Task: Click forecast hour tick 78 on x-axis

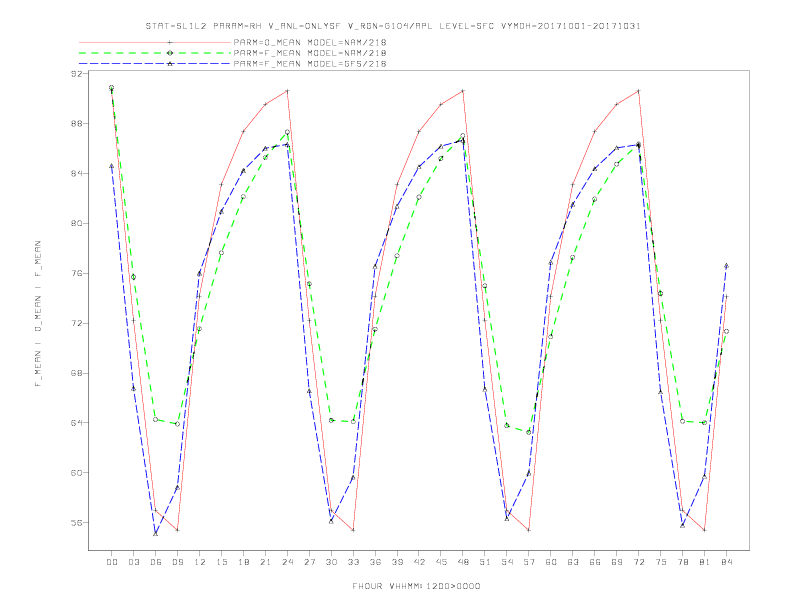Action: (x=682, y=562)
